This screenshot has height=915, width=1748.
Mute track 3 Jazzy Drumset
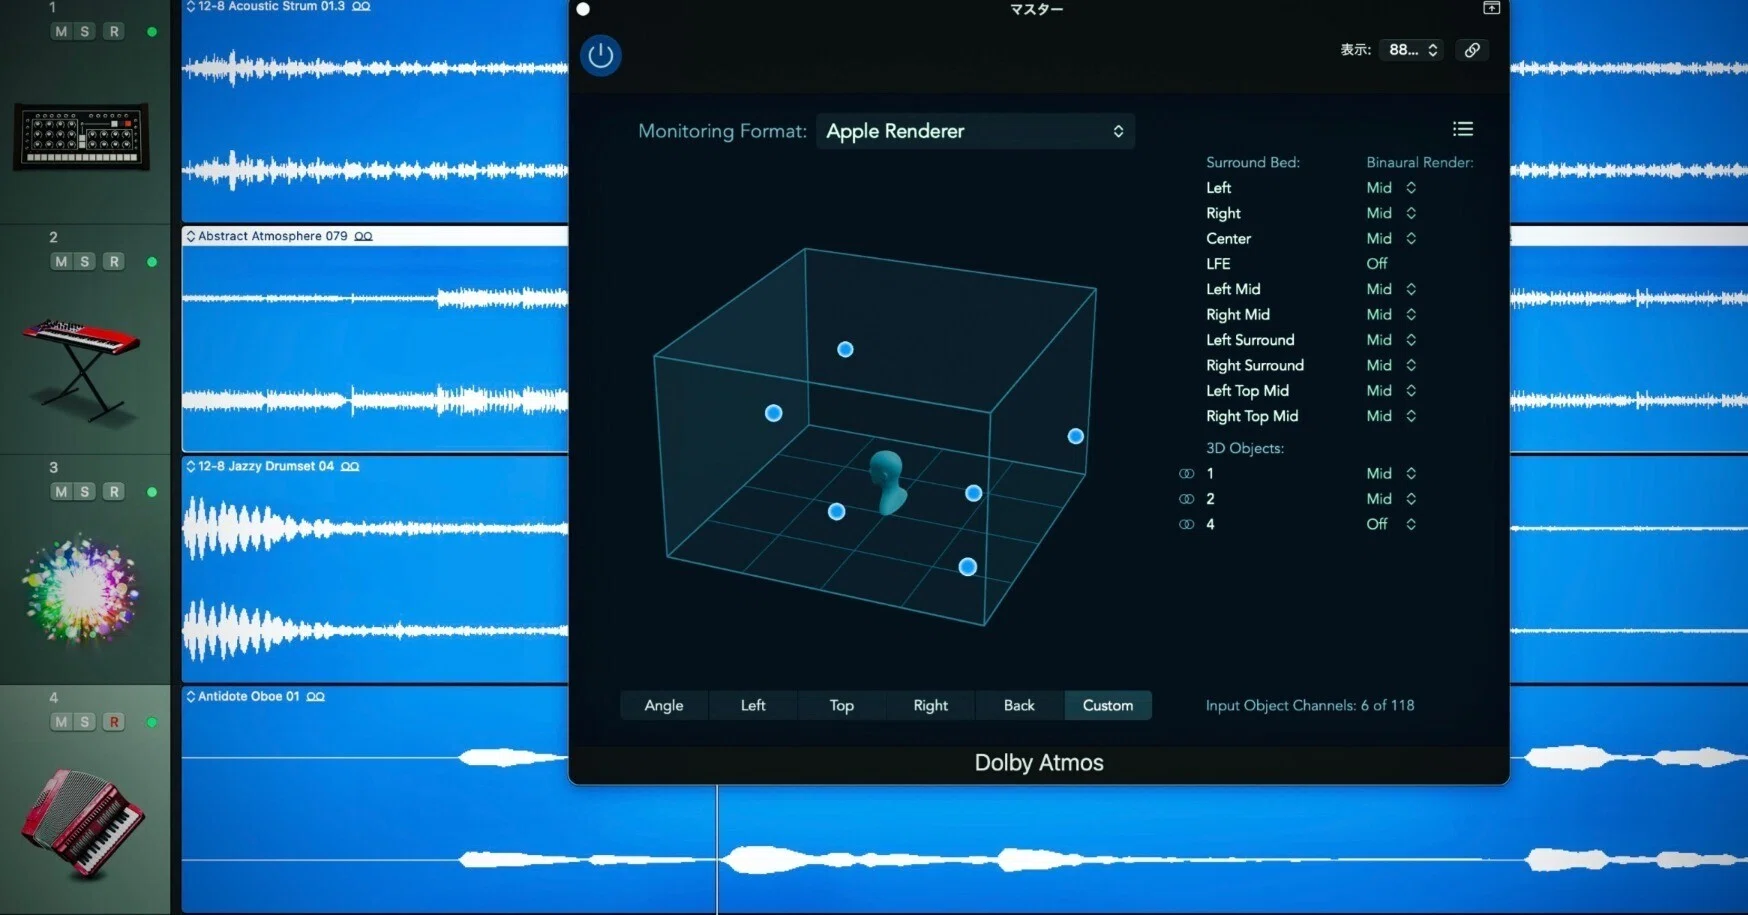(x=61, y=492)
